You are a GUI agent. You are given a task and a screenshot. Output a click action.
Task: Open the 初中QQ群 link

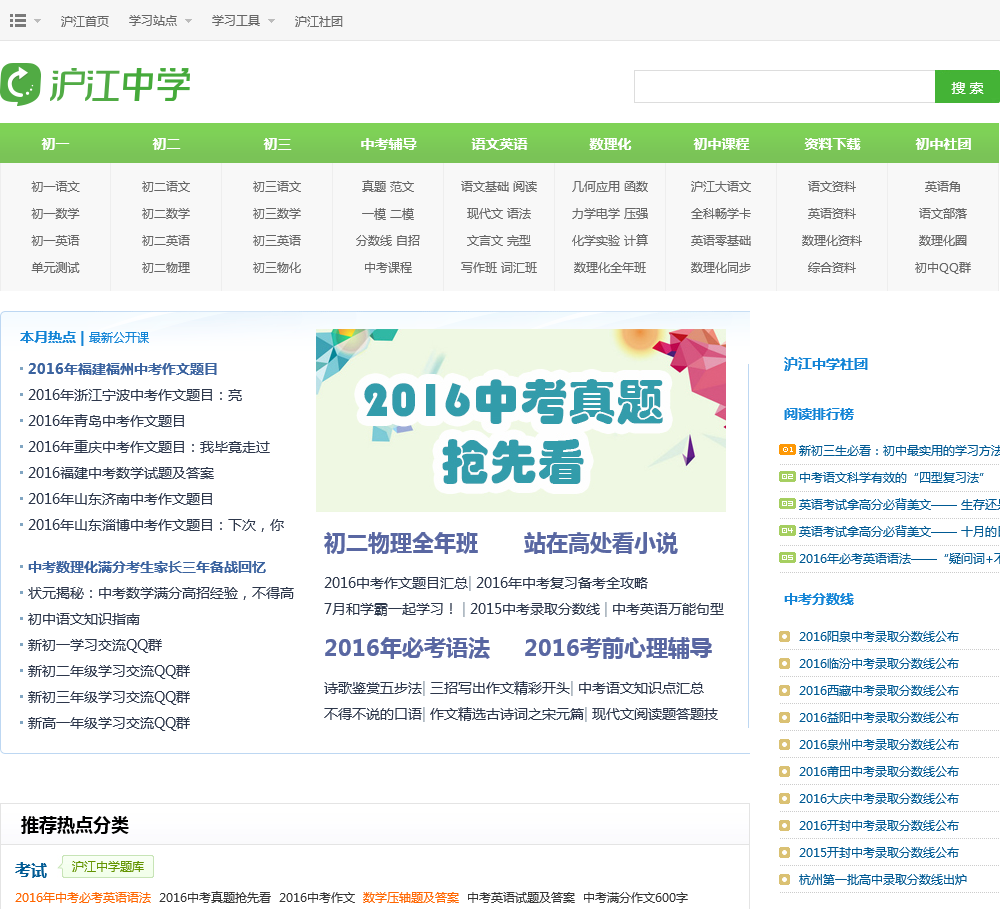pyautogui.click(x=943, y=267)
